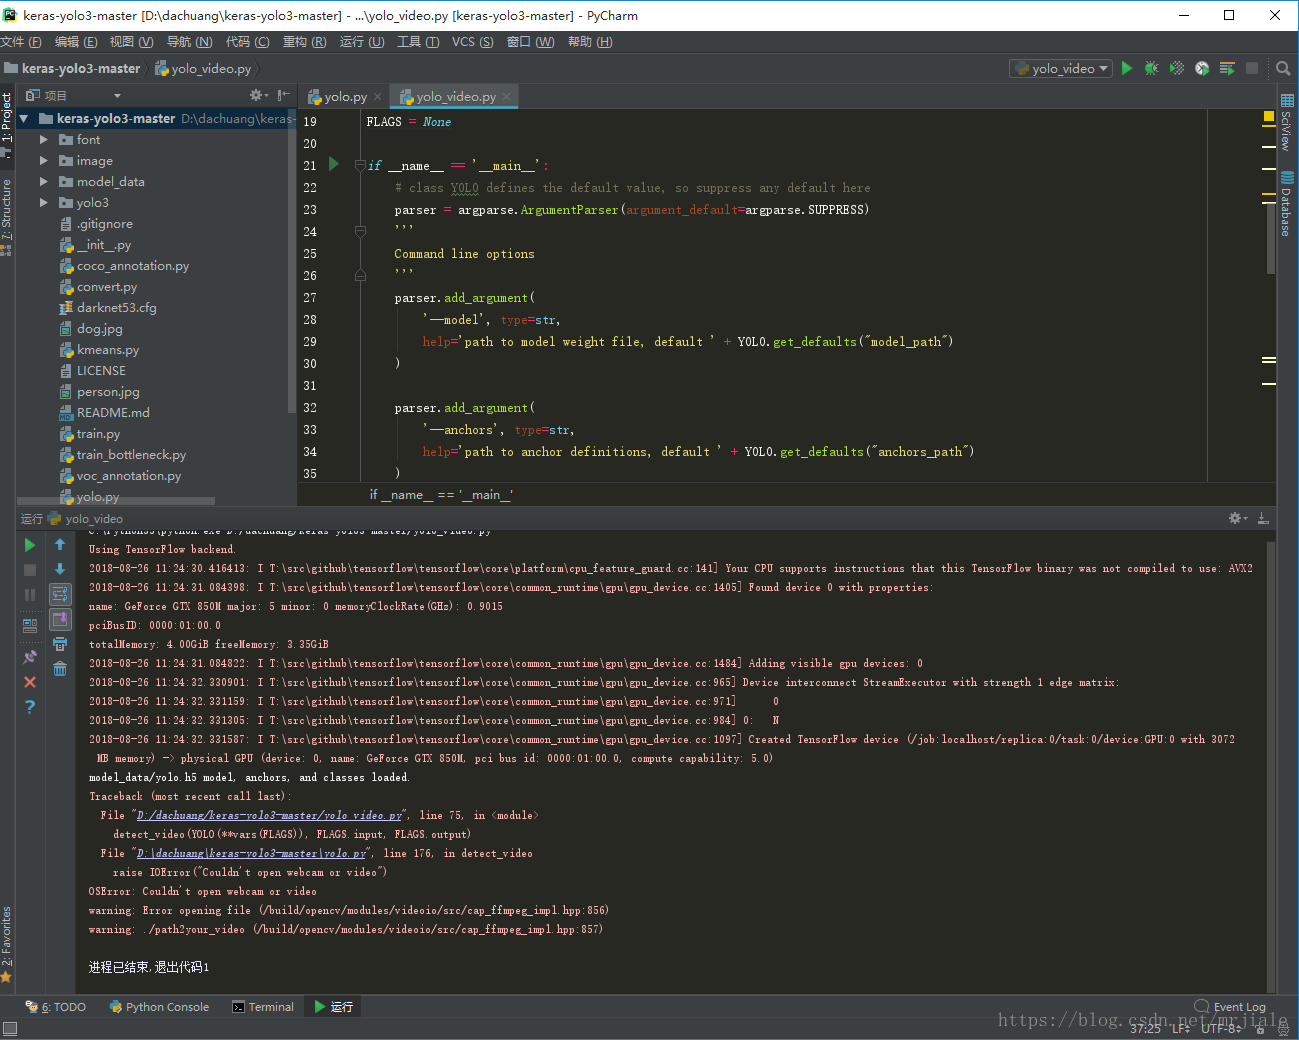Clear all console output with trash icon

[60, 669]
